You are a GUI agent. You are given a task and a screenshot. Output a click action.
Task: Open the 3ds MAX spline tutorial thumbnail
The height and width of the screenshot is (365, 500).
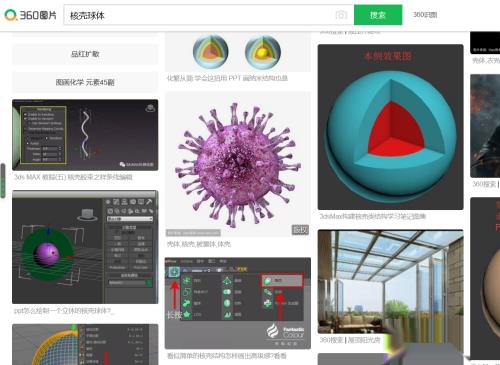pyautogui.click(x=85, y=135)
